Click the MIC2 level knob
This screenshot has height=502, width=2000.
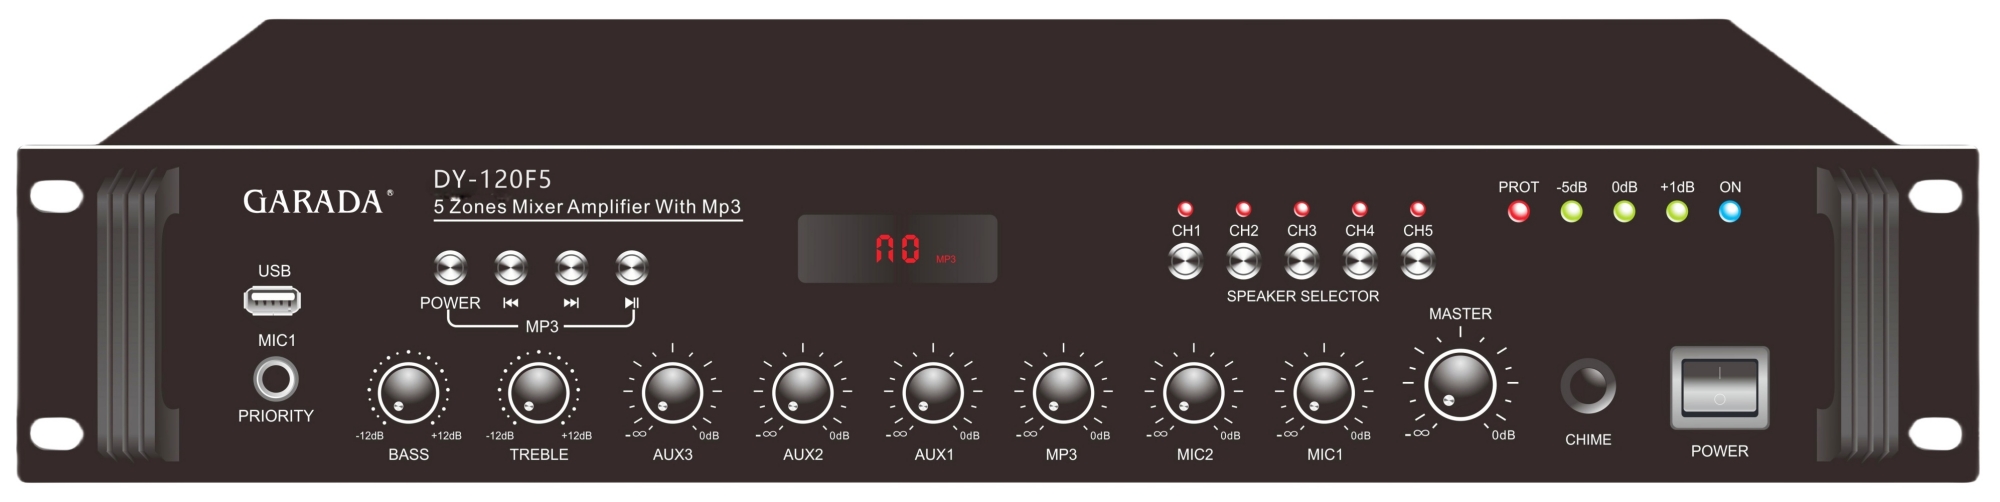(1193, 391)
